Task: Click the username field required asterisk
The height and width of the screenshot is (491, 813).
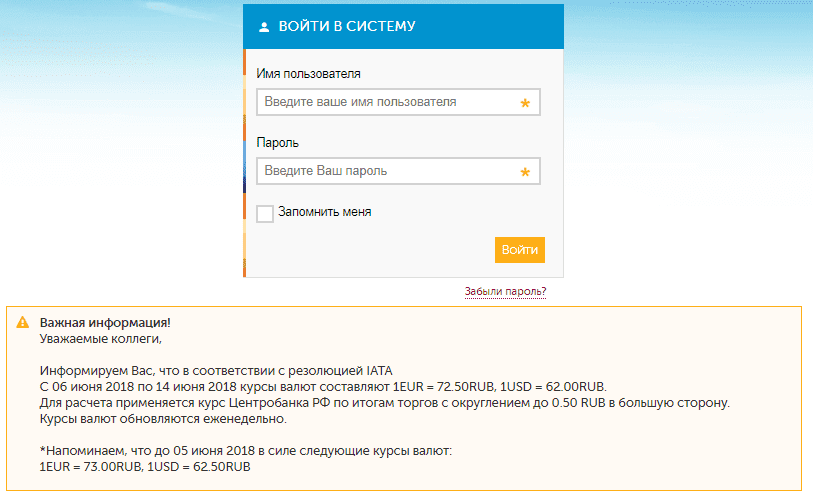Action: tap(525, 103)
